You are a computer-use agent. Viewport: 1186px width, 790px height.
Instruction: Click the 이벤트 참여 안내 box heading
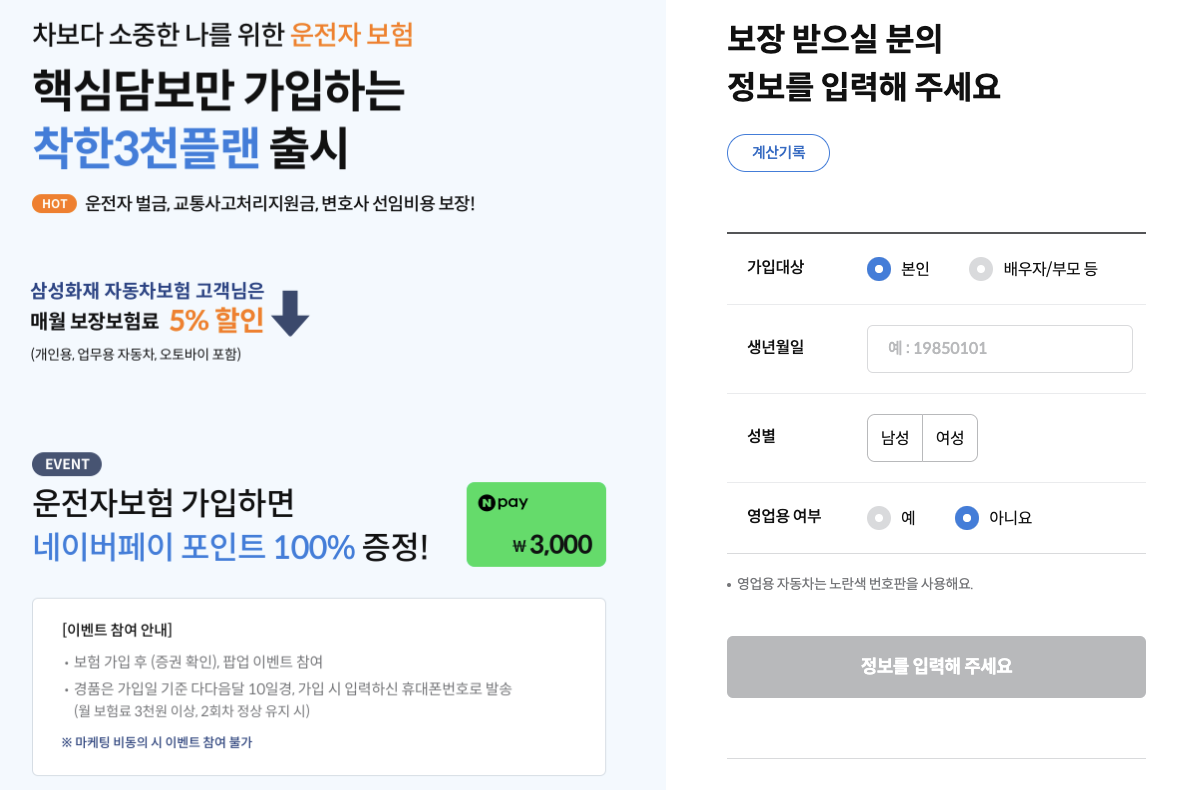coord(117,630)
